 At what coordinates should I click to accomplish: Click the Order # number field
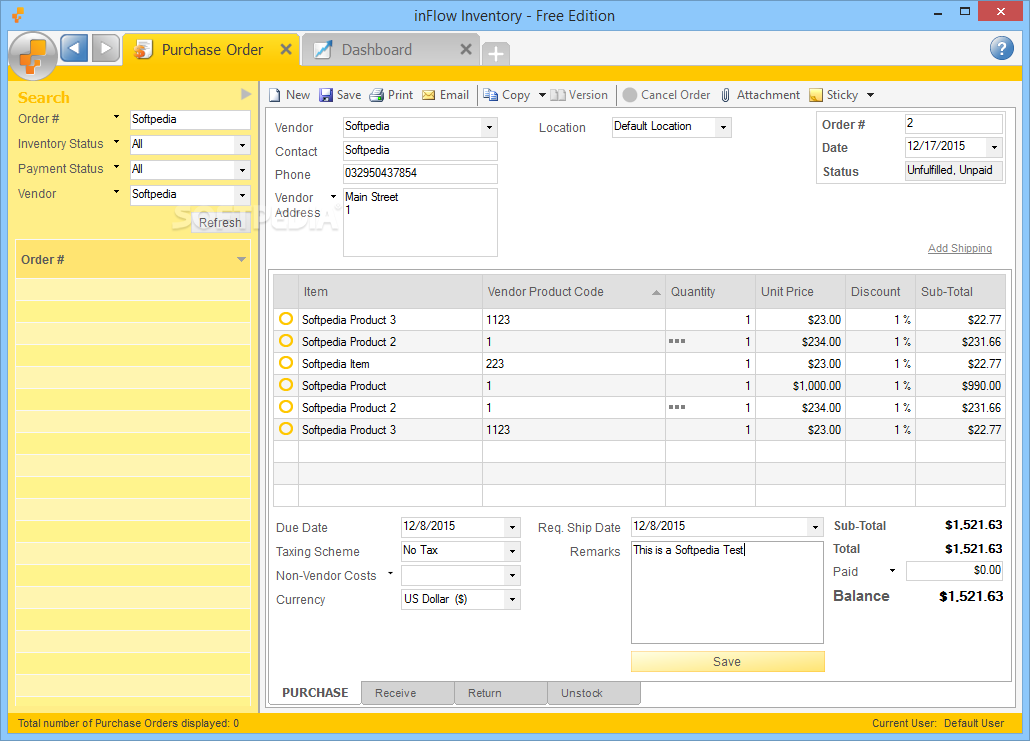pyautogui.click(x=953, y=124)
